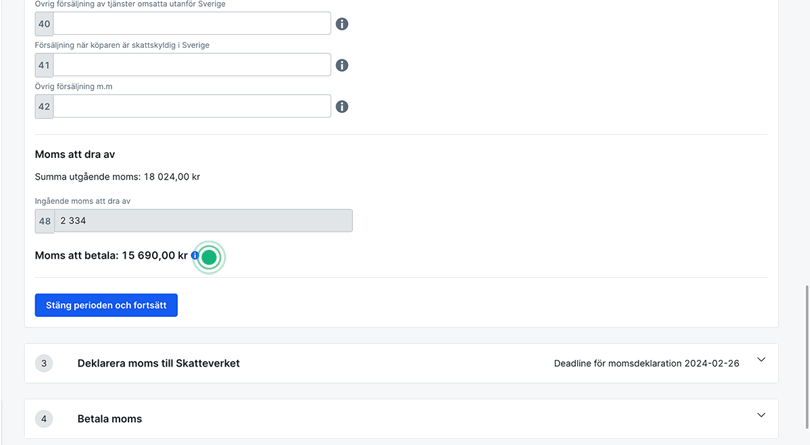The height and width of the screenshot is (445, 810).
Task: Click the Övrig försäljning m.m input 42
Action: click(192, 106)
